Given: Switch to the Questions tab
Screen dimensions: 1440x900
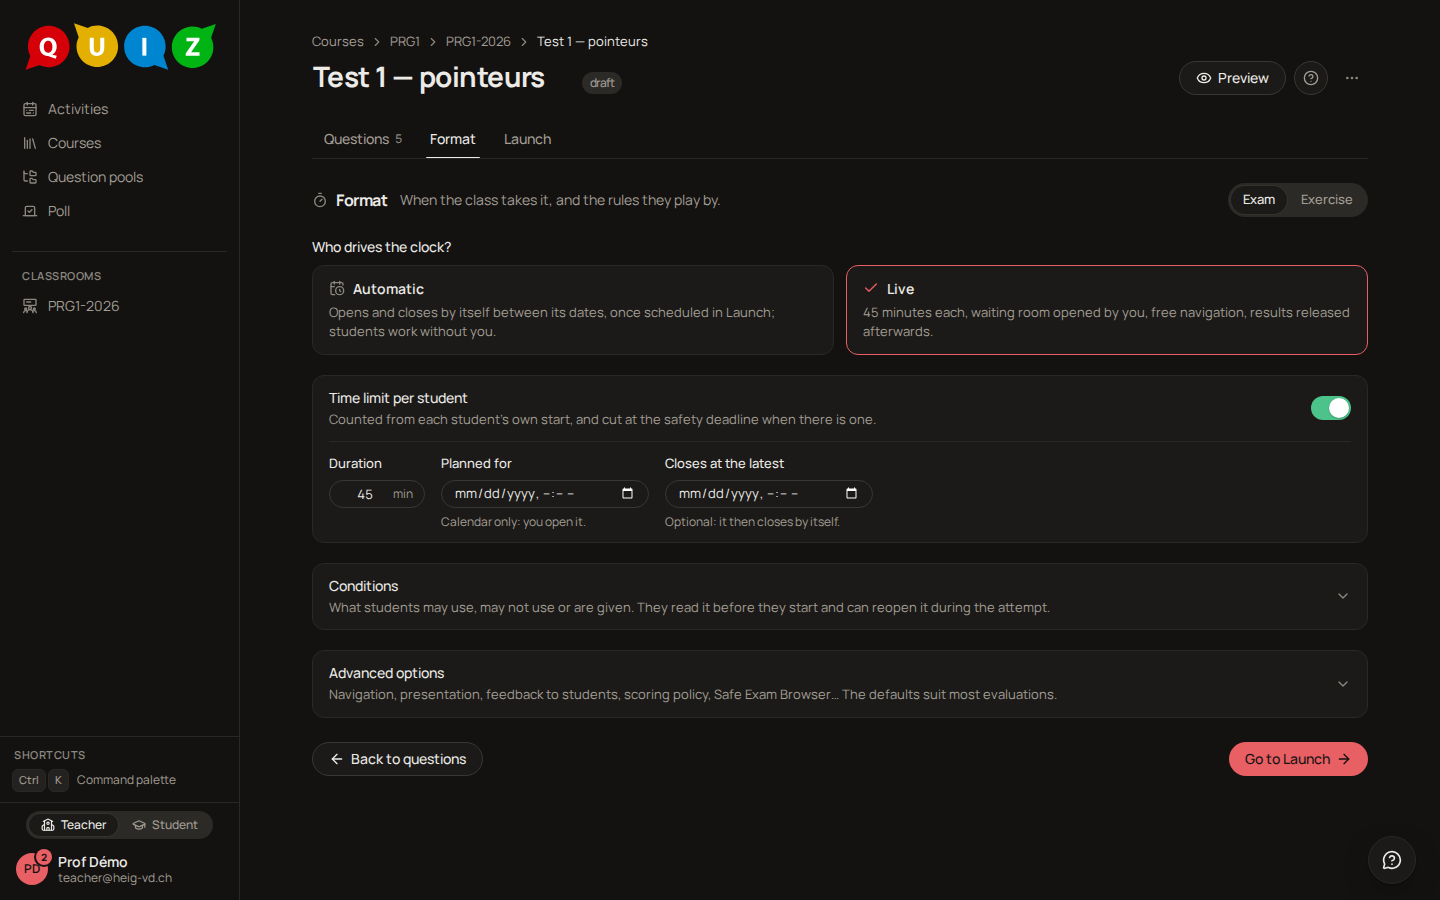Looking at the screenshot, I should [x=363, y=139].
